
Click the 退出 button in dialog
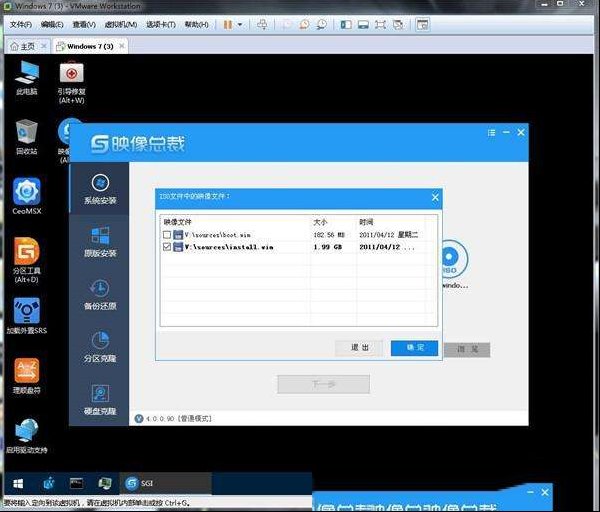click(x=359, y=347)
